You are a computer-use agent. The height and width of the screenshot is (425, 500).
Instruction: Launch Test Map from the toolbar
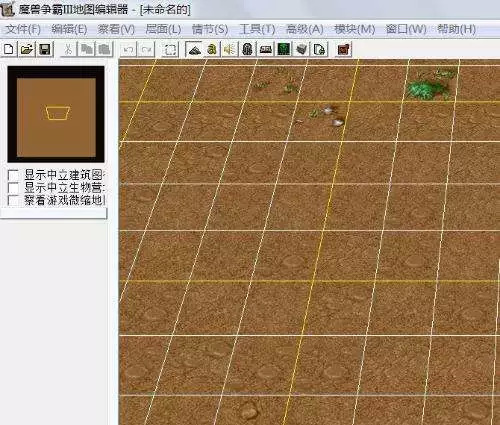pos(344,50)
